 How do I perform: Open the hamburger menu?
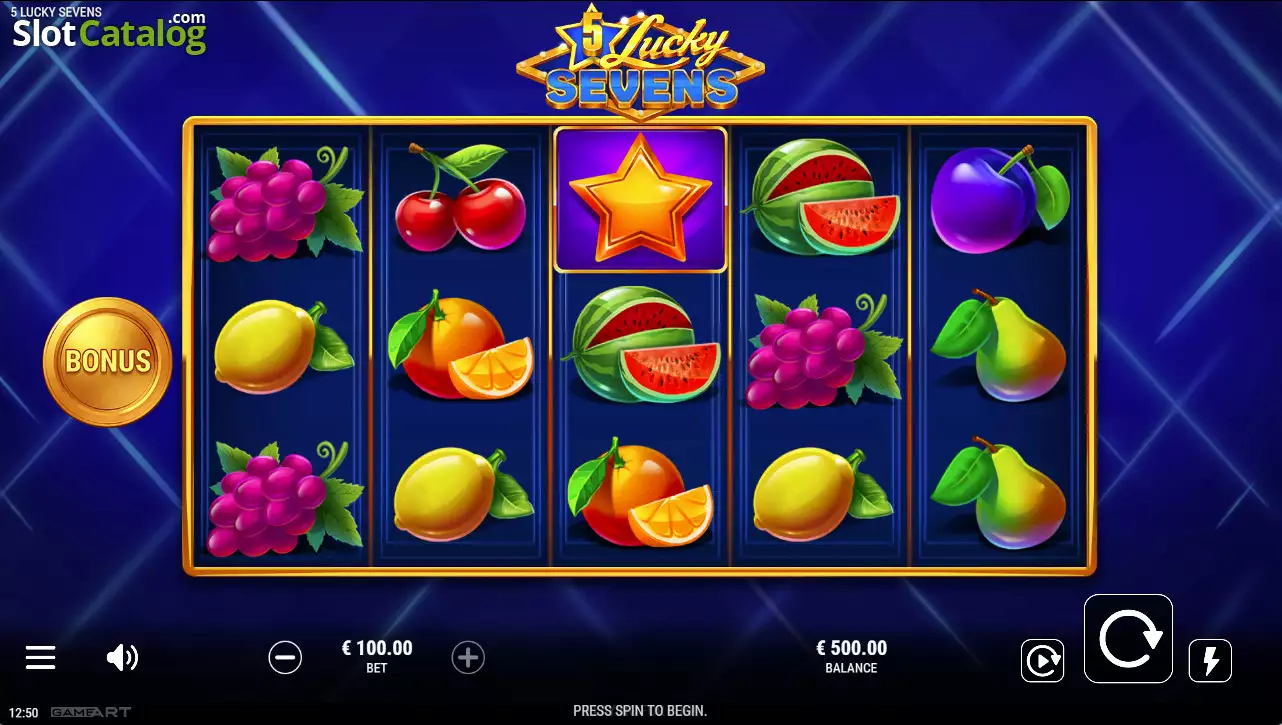click(40, 657)
